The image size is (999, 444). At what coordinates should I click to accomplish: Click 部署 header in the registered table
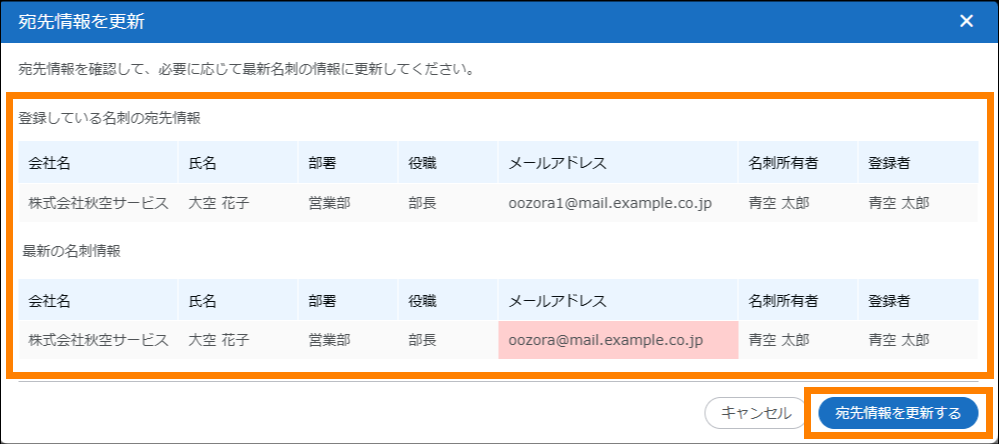point(322,162)
